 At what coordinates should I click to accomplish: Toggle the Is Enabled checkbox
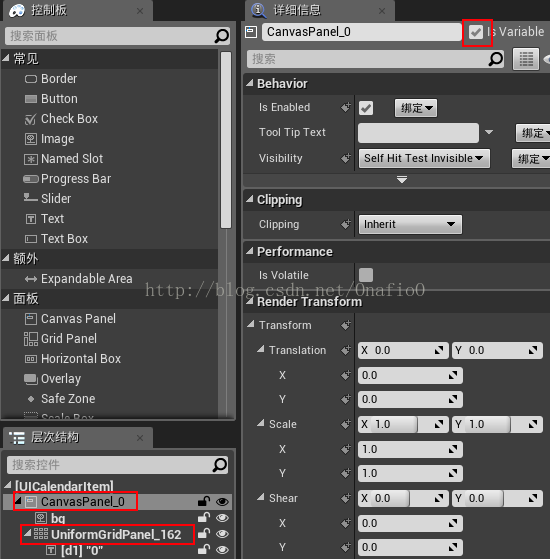pyautogui.click(x=366, y=108)
